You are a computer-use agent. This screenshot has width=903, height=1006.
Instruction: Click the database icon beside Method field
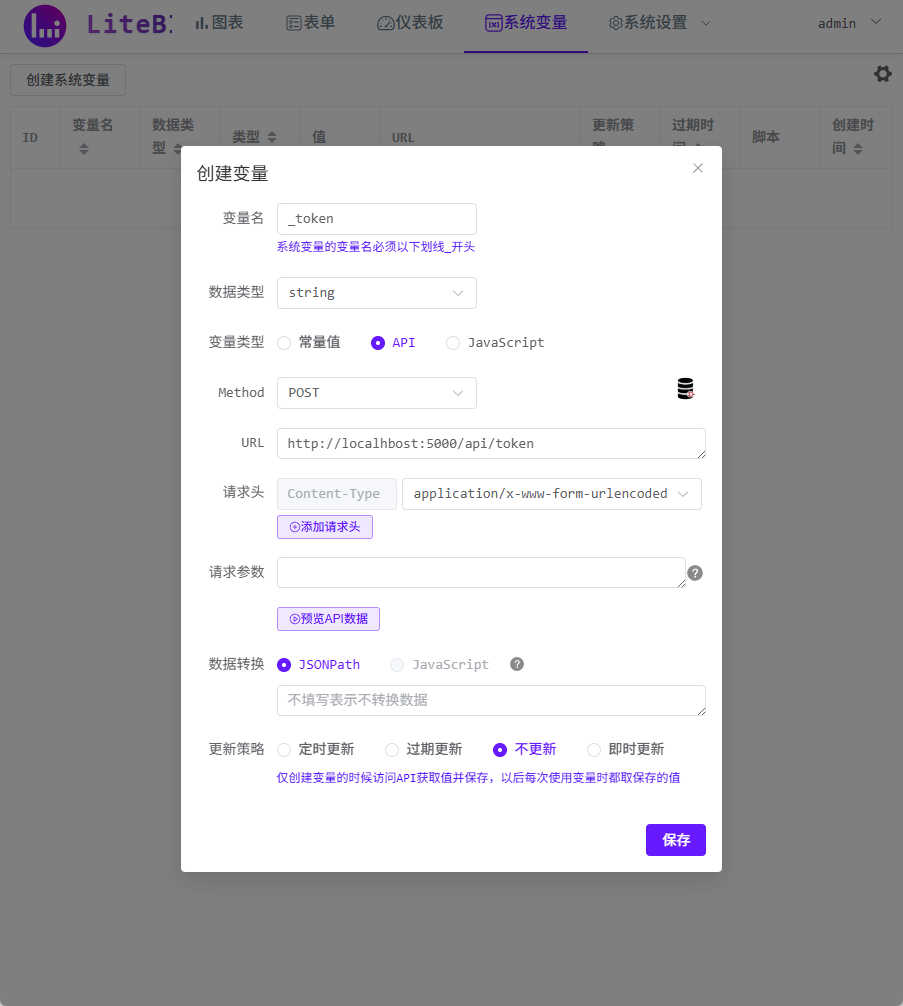684,388
